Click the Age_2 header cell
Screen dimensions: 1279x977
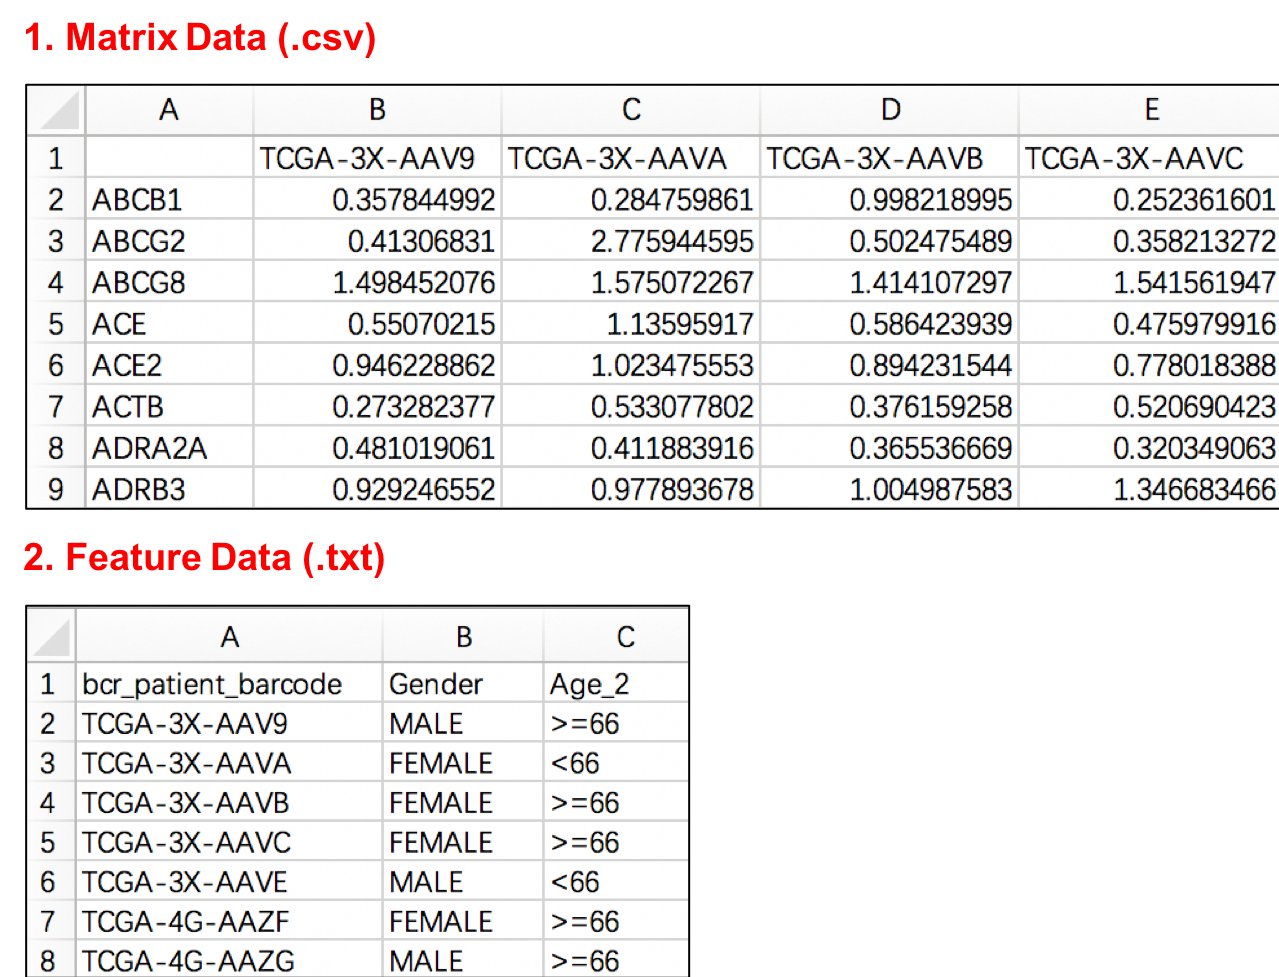(x=615, y=684)
